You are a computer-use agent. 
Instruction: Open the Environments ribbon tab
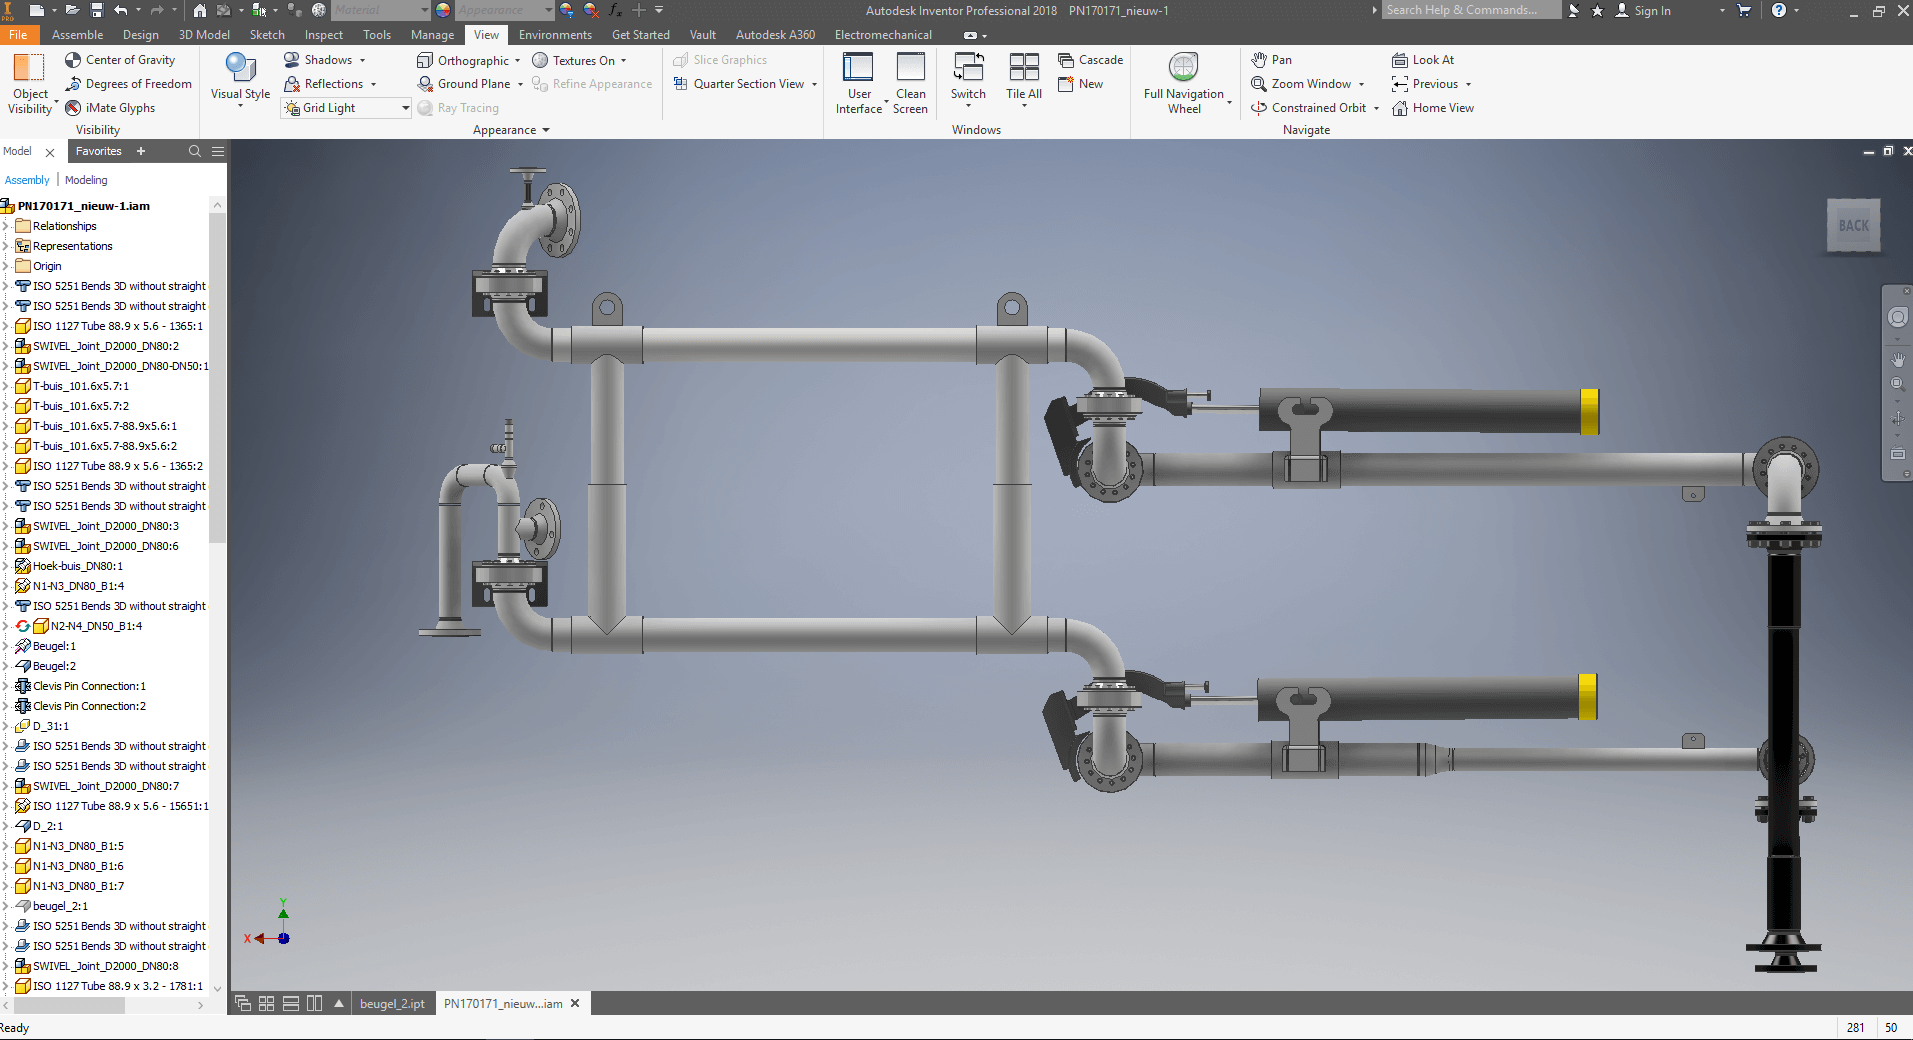pos(555,35)
